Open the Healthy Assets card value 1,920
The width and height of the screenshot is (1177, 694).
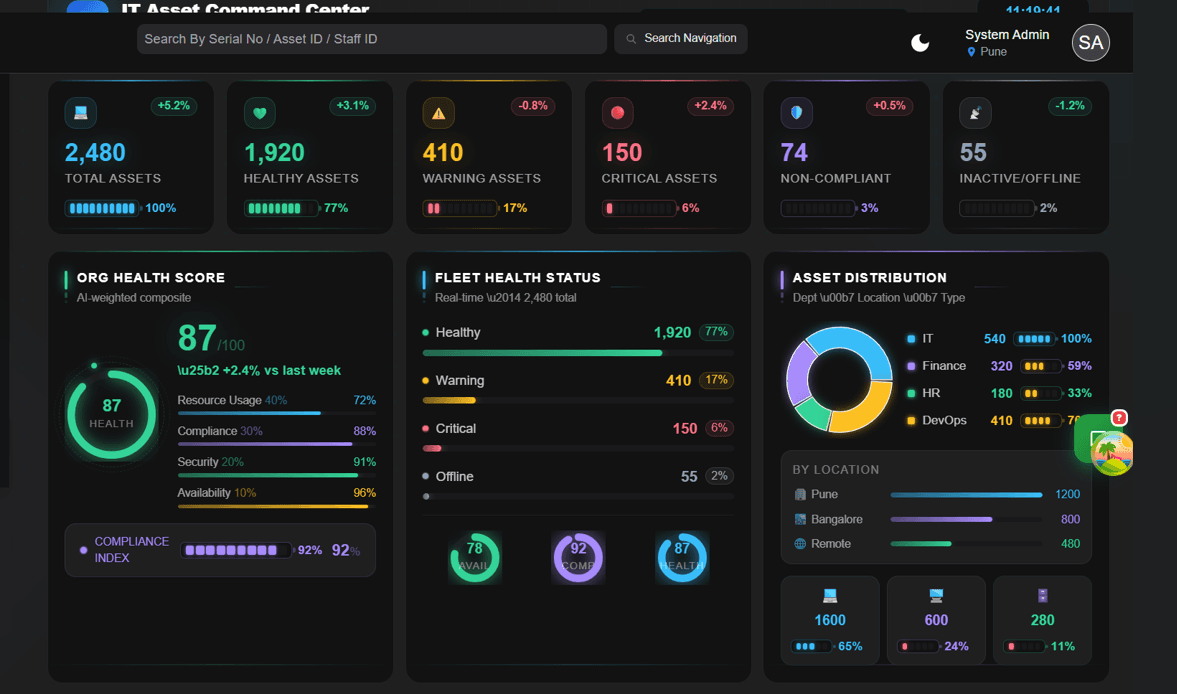point(274,152)
